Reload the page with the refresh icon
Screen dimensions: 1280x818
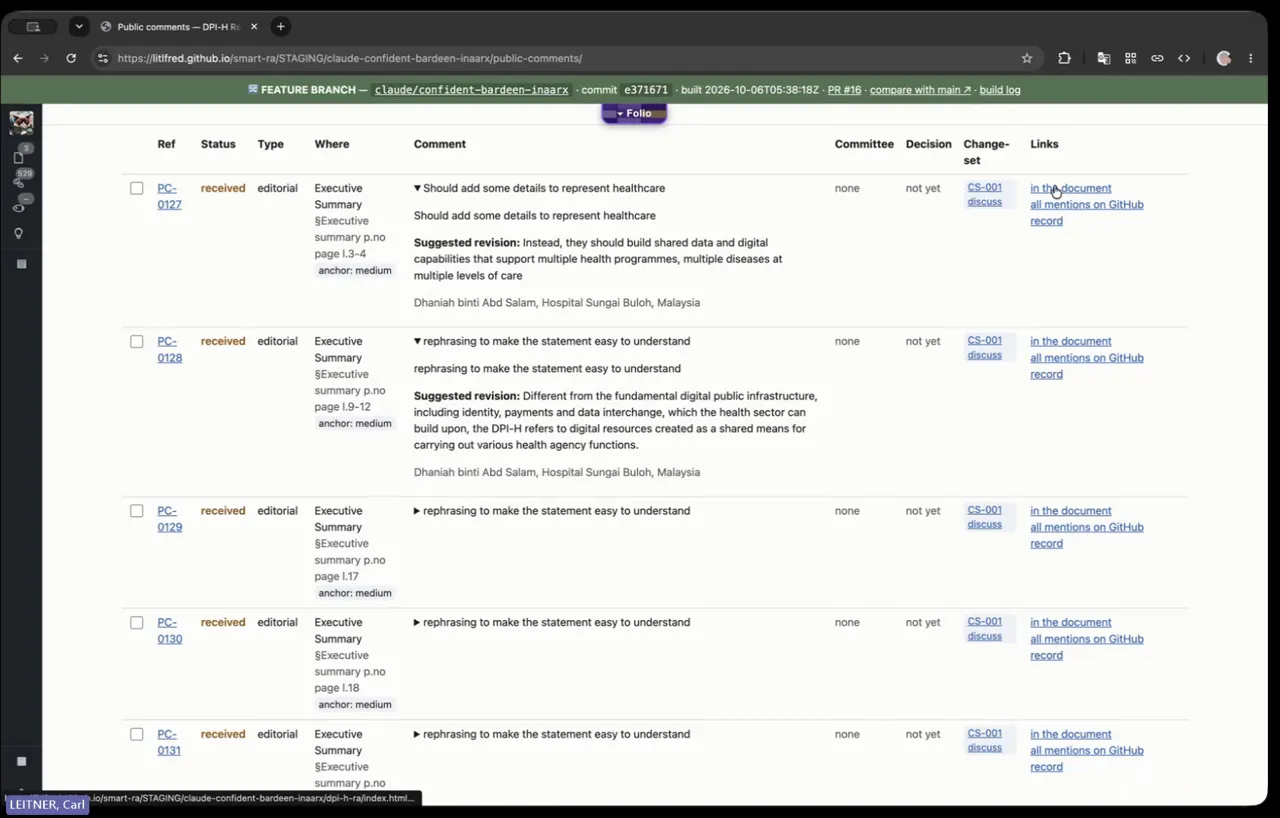[x=71, y=58]
